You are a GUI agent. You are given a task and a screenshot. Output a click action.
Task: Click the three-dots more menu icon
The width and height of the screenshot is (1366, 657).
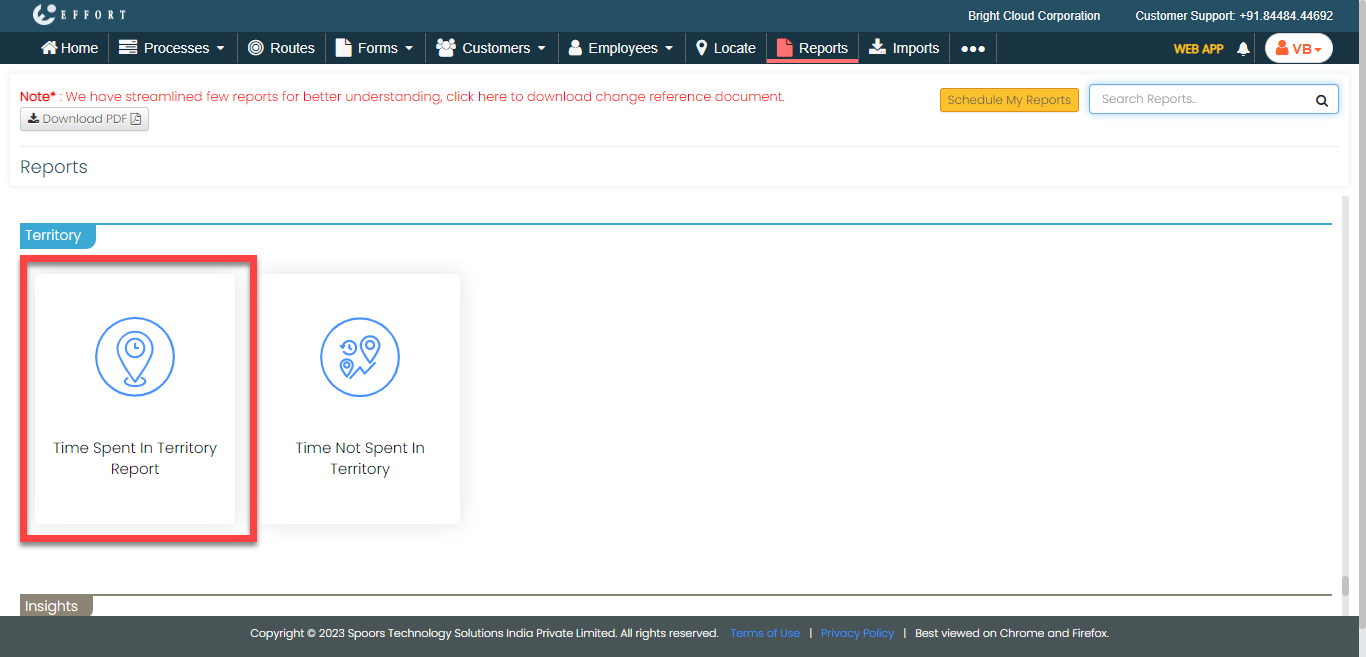973,48
